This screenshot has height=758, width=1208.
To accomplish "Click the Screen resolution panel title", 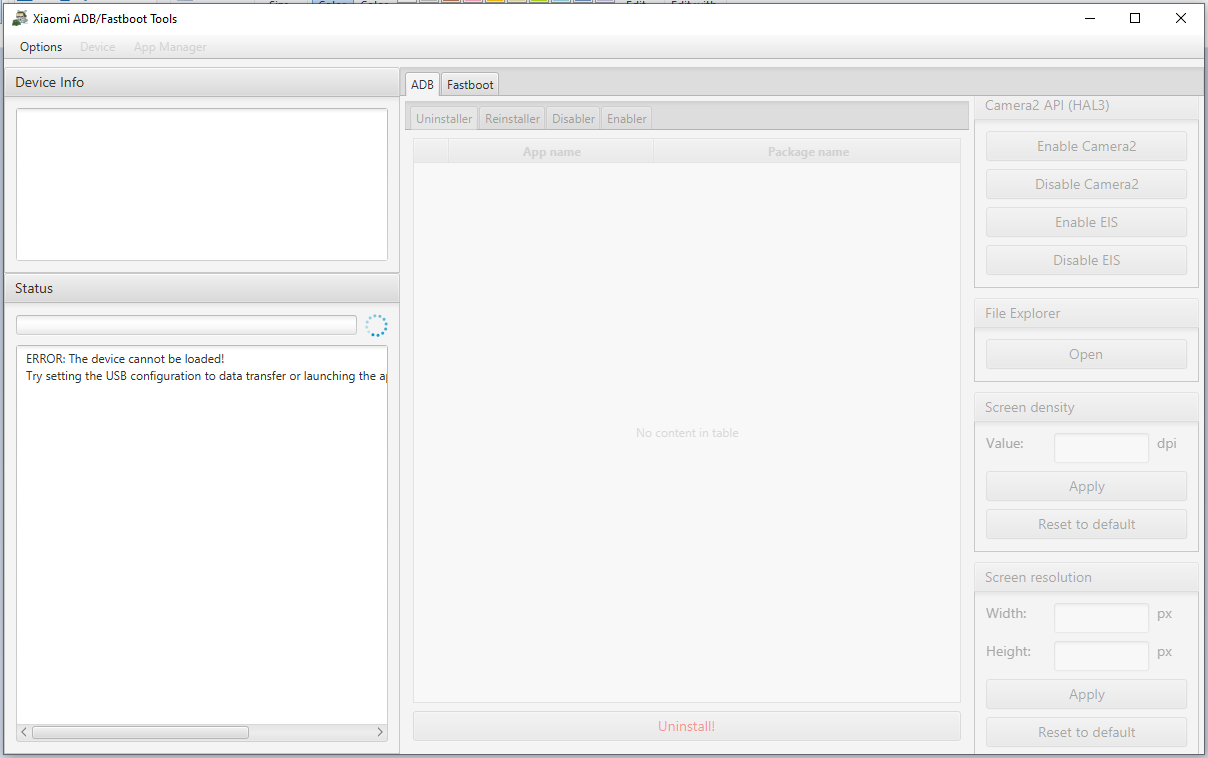I will [1038, 577].
